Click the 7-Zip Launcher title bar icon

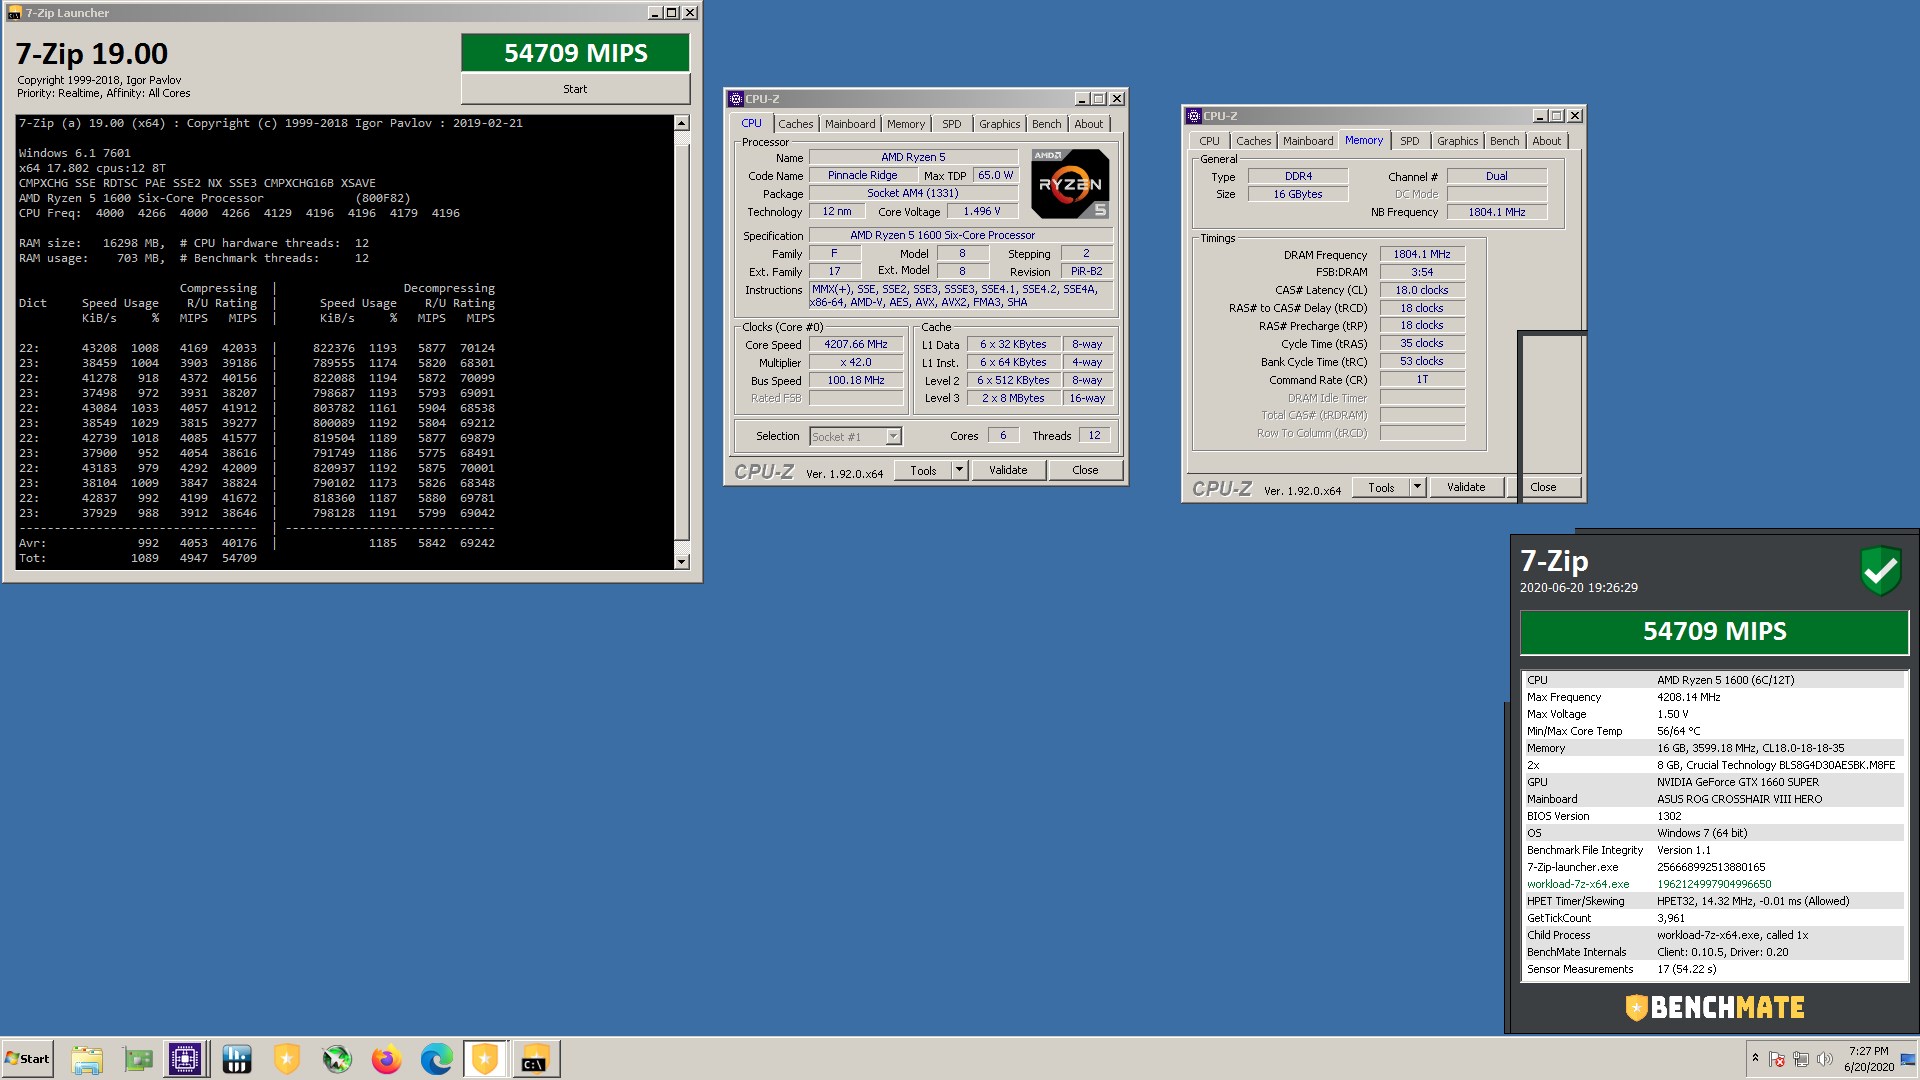[x=14, y=13]
